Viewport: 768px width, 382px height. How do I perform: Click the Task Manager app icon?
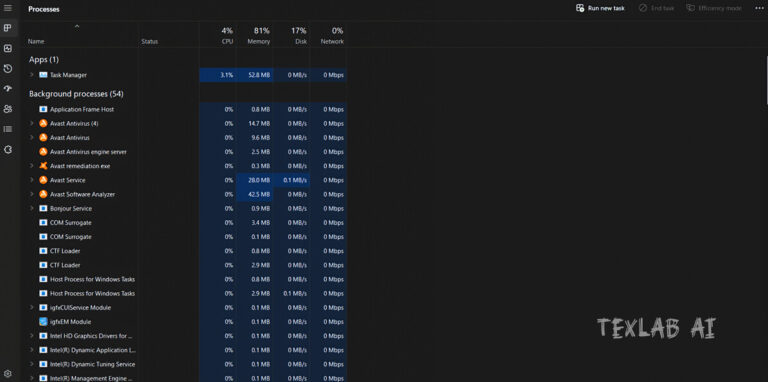43,75
